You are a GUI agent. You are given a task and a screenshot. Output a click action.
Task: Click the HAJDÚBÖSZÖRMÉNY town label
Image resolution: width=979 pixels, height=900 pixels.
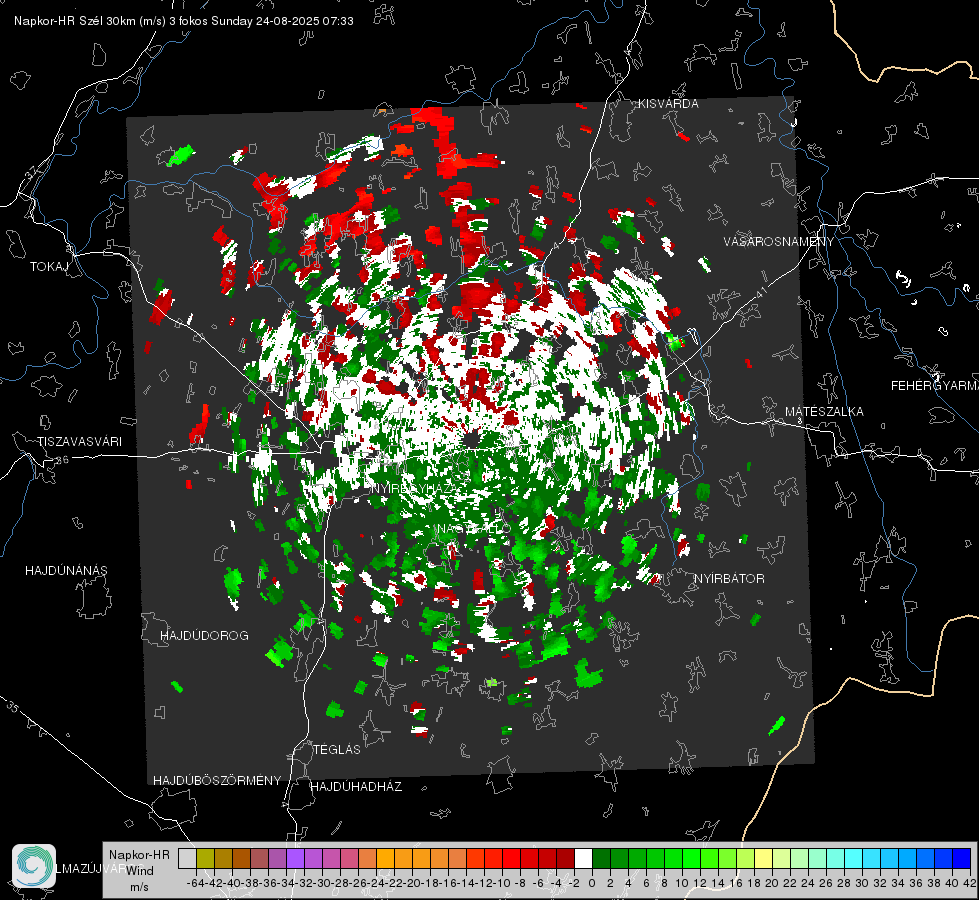pos(217,781)
